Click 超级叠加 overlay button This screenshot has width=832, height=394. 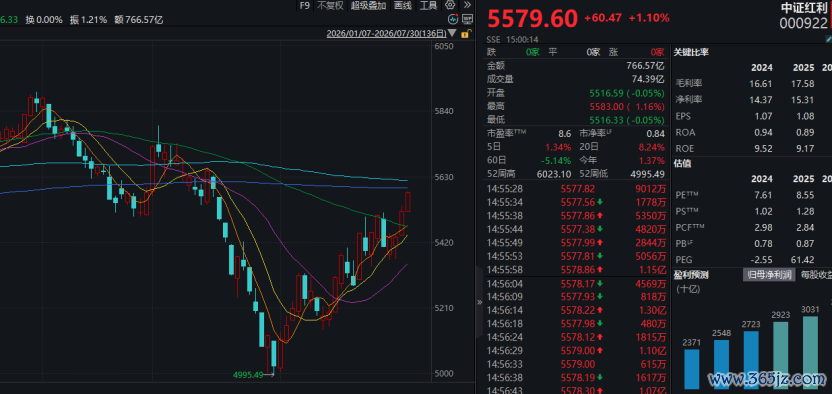(368, 5)
